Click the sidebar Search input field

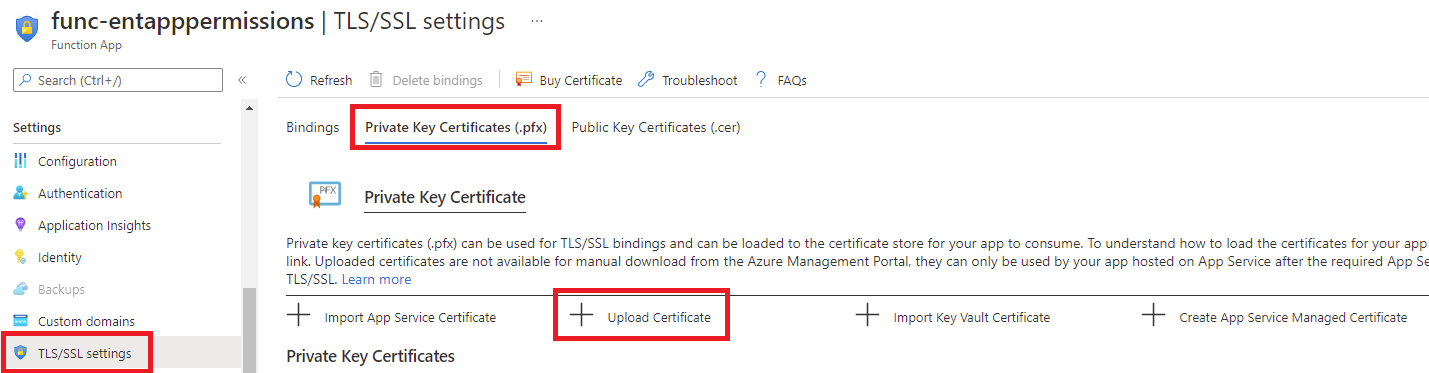(118, 80)
